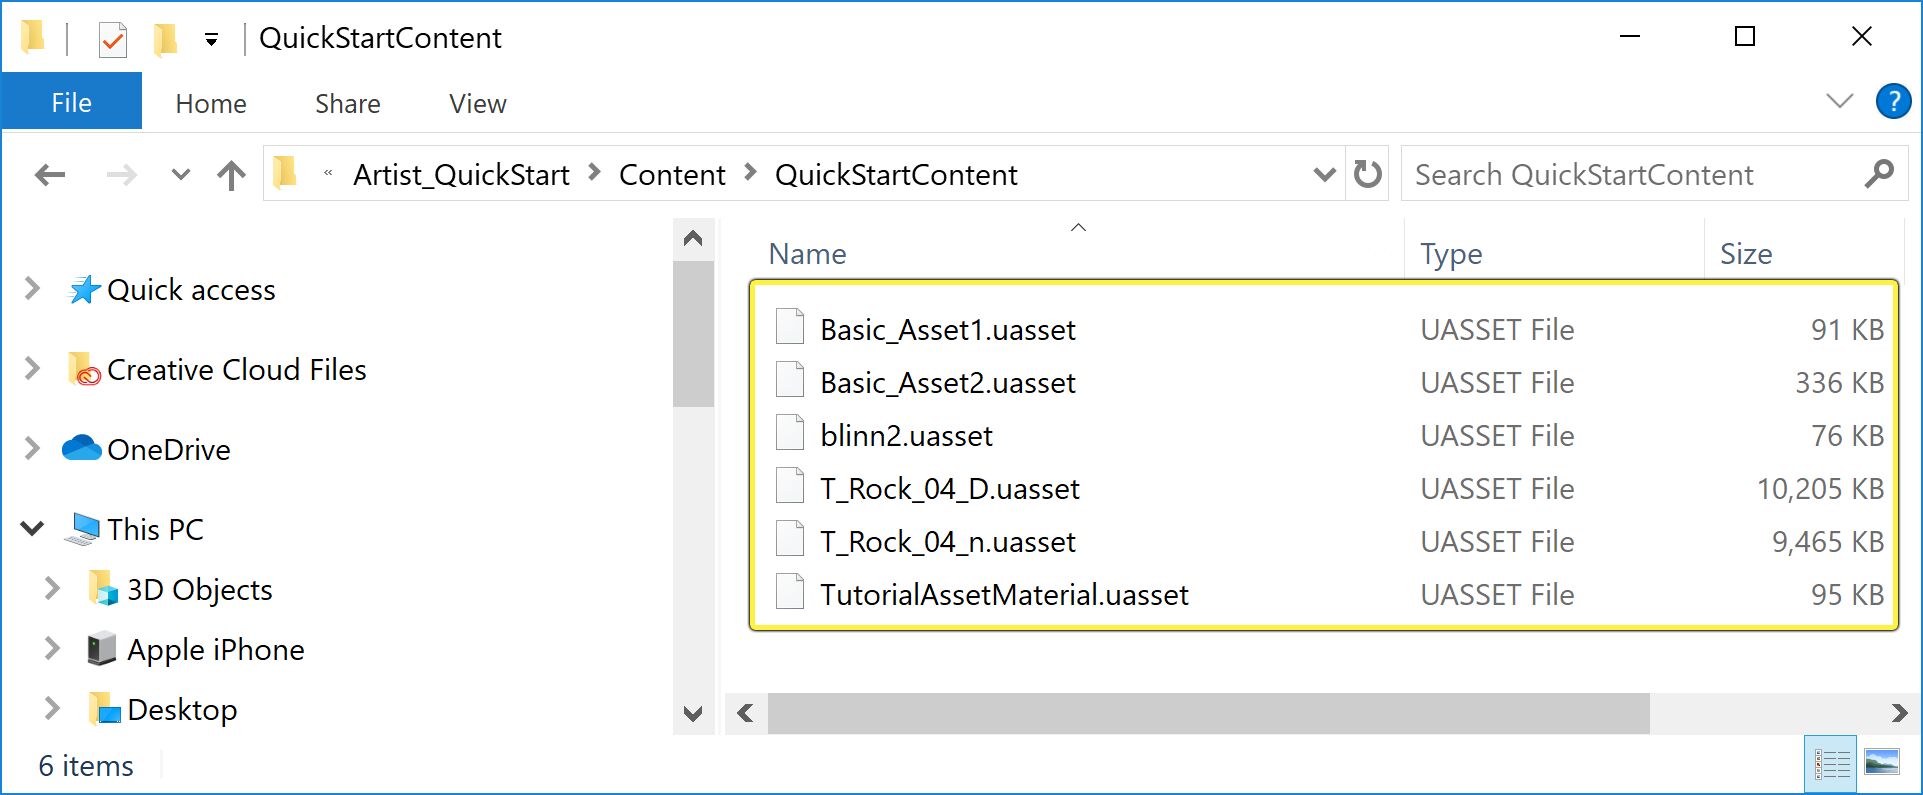1923x795 pixels.
Task: Click the file icon of Basic_Asset1.uasset
Action: [790, 327]
